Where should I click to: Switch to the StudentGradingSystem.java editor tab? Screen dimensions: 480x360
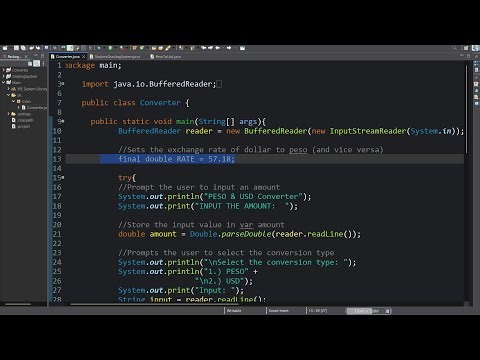(x=115, y=57)
